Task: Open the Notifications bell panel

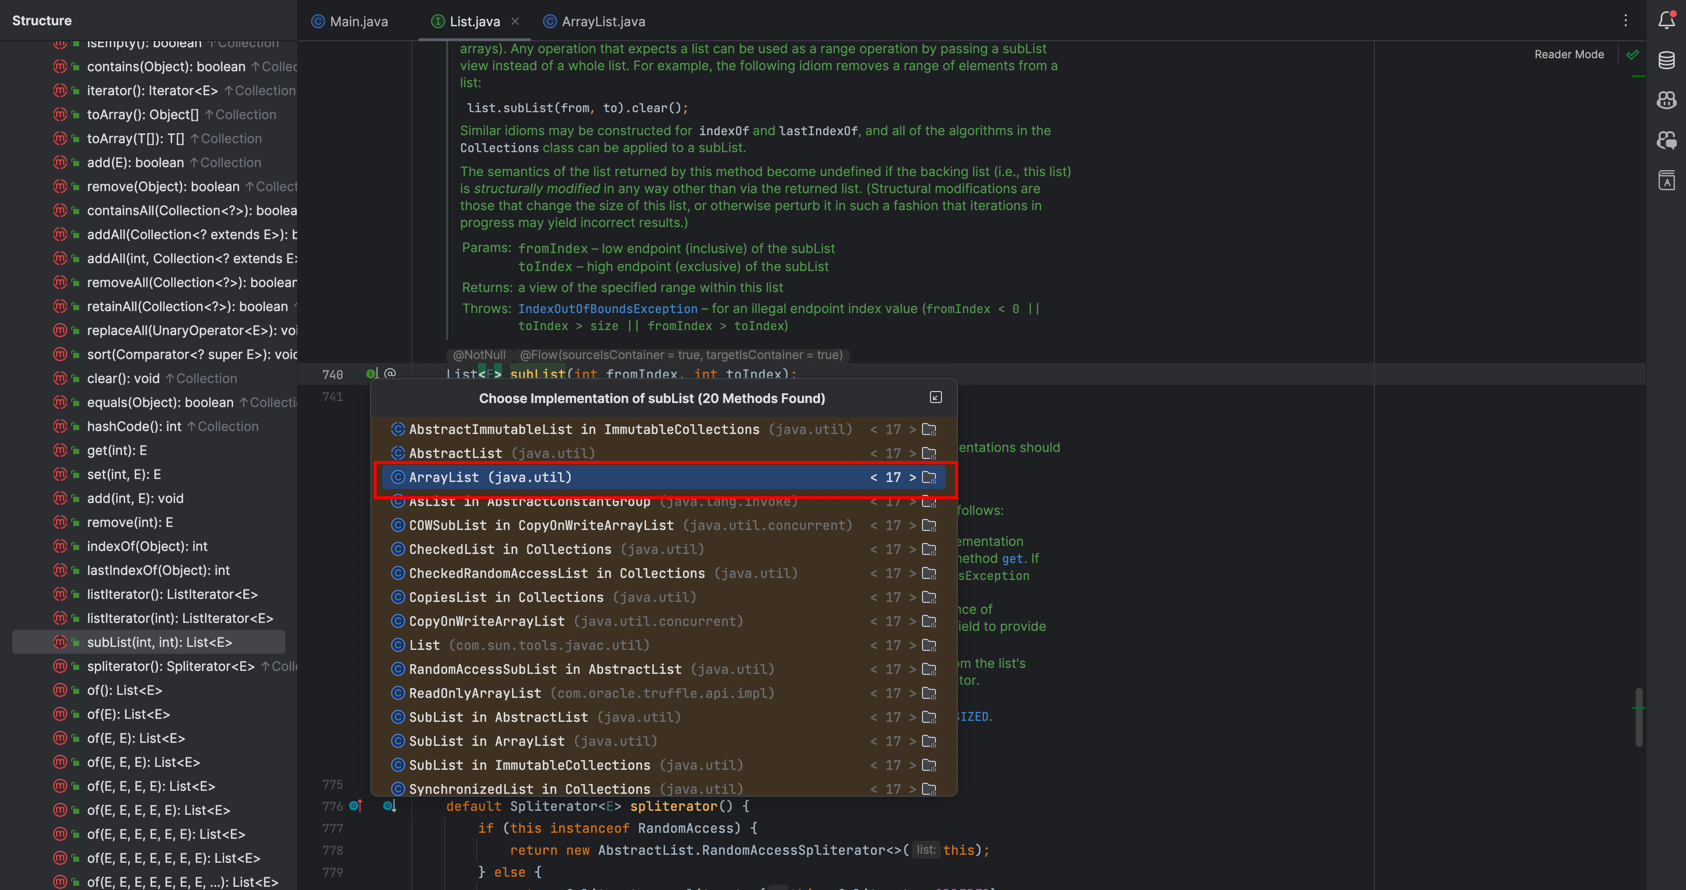Action: point(1666,20)
